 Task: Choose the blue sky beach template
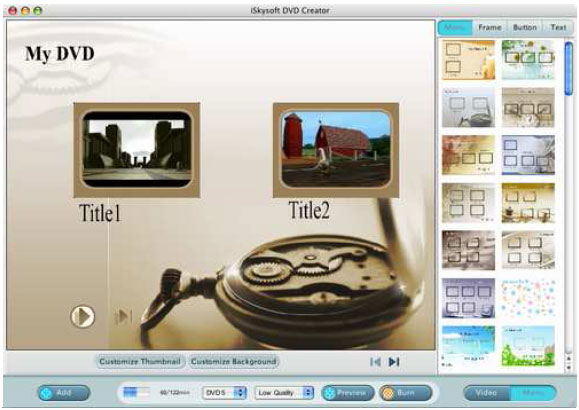(x=469, y=346)
